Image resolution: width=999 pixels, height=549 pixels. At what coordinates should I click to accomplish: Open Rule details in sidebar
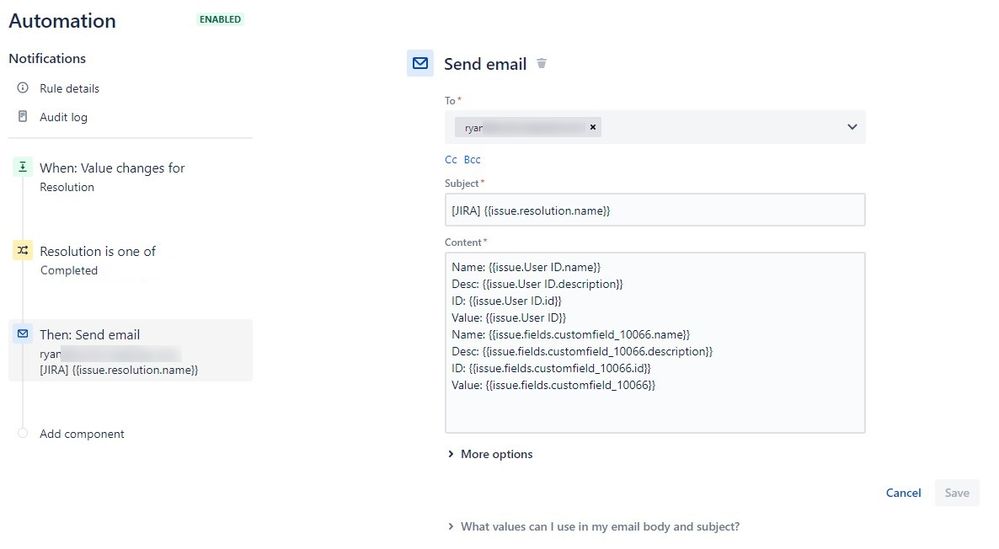click(69, 89)
